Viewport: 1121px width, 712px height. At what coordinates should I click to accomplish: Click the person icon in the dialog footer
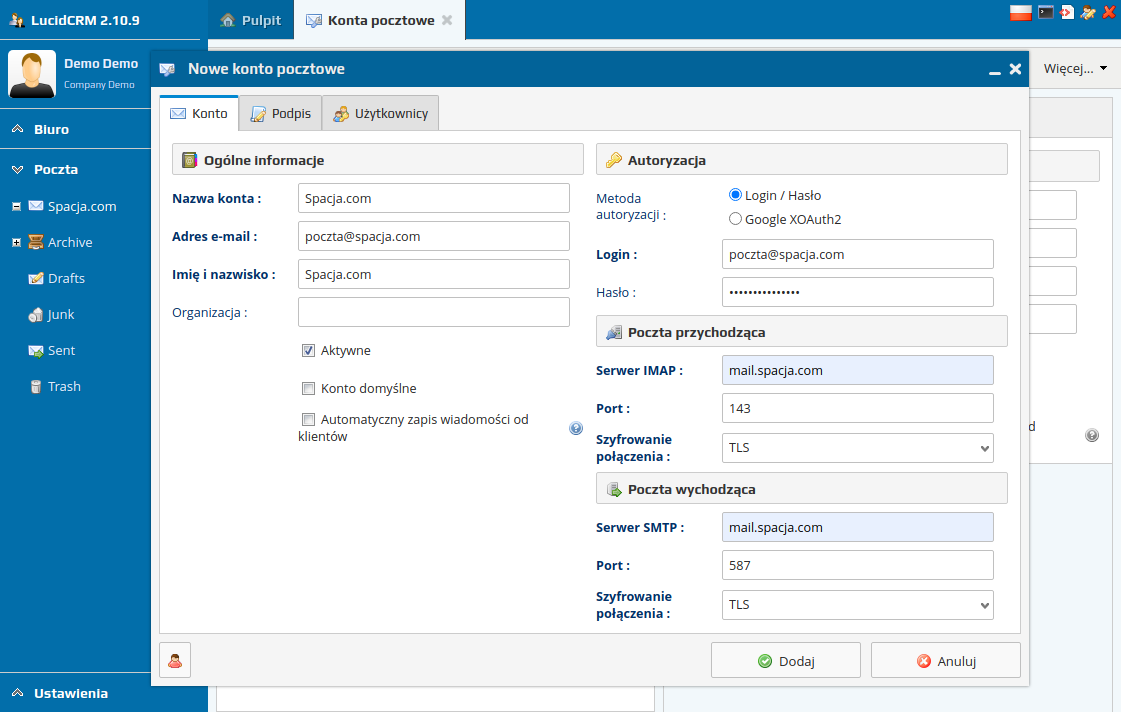pos(175,660)
